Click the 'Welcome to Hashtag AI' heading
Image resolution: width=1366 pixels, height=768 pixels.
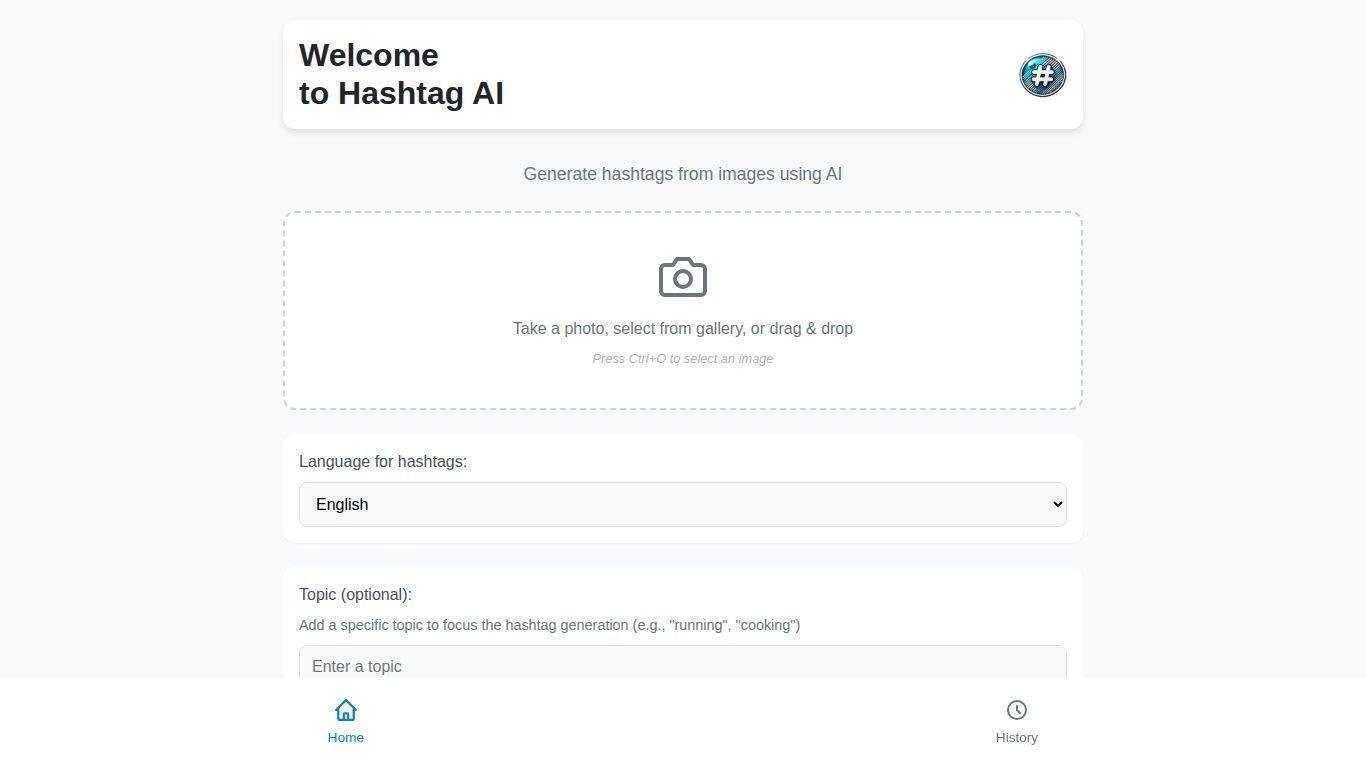pos(401,74)
